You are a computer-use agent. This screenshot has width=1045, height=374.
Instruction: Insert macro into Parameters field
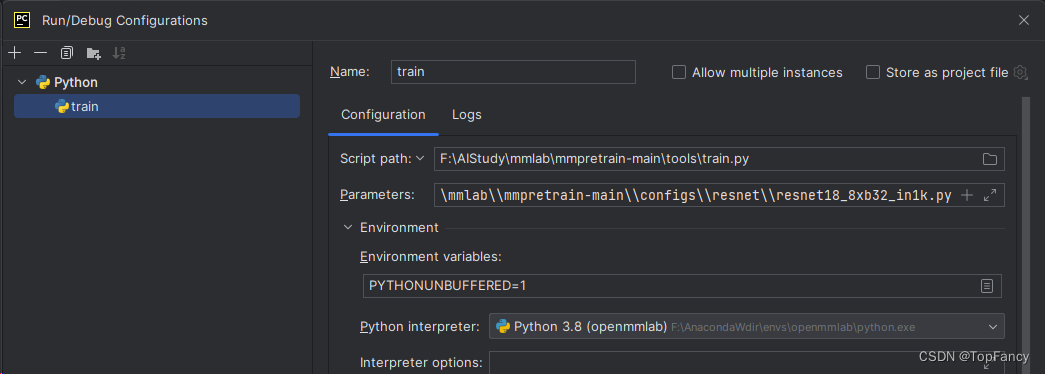coord(967,195)
